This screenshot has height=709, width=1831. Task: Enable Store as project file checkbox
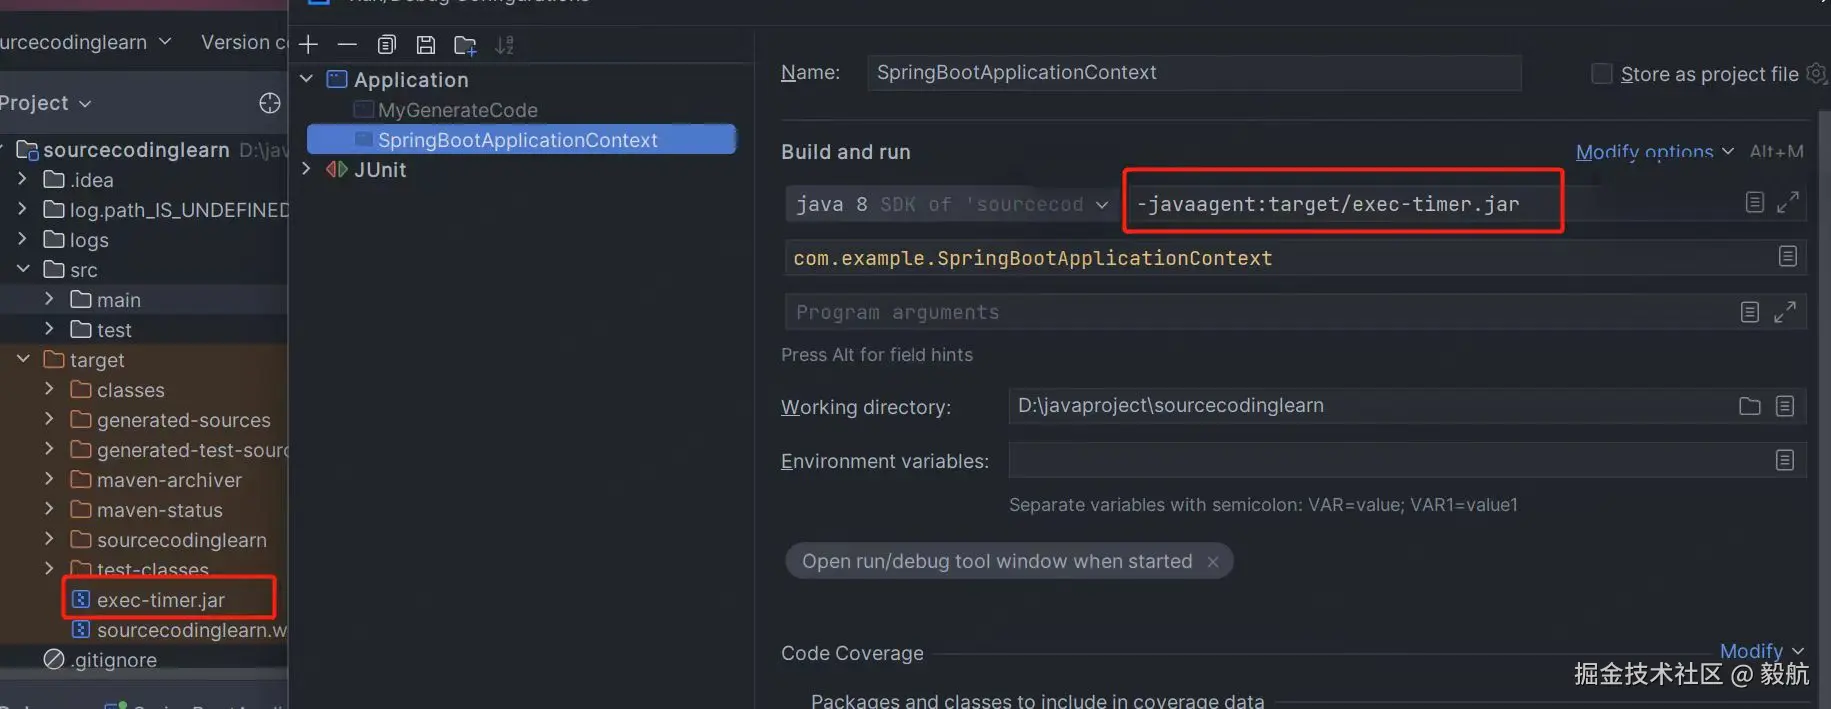1601,74
